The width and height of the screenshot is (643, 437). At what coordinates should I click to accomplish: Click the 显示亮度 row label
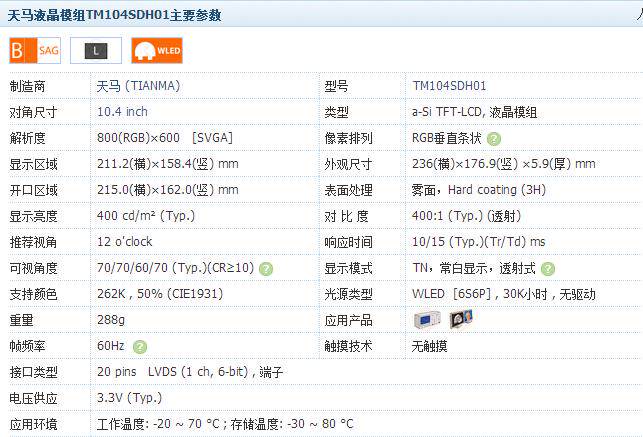point(33,216)
